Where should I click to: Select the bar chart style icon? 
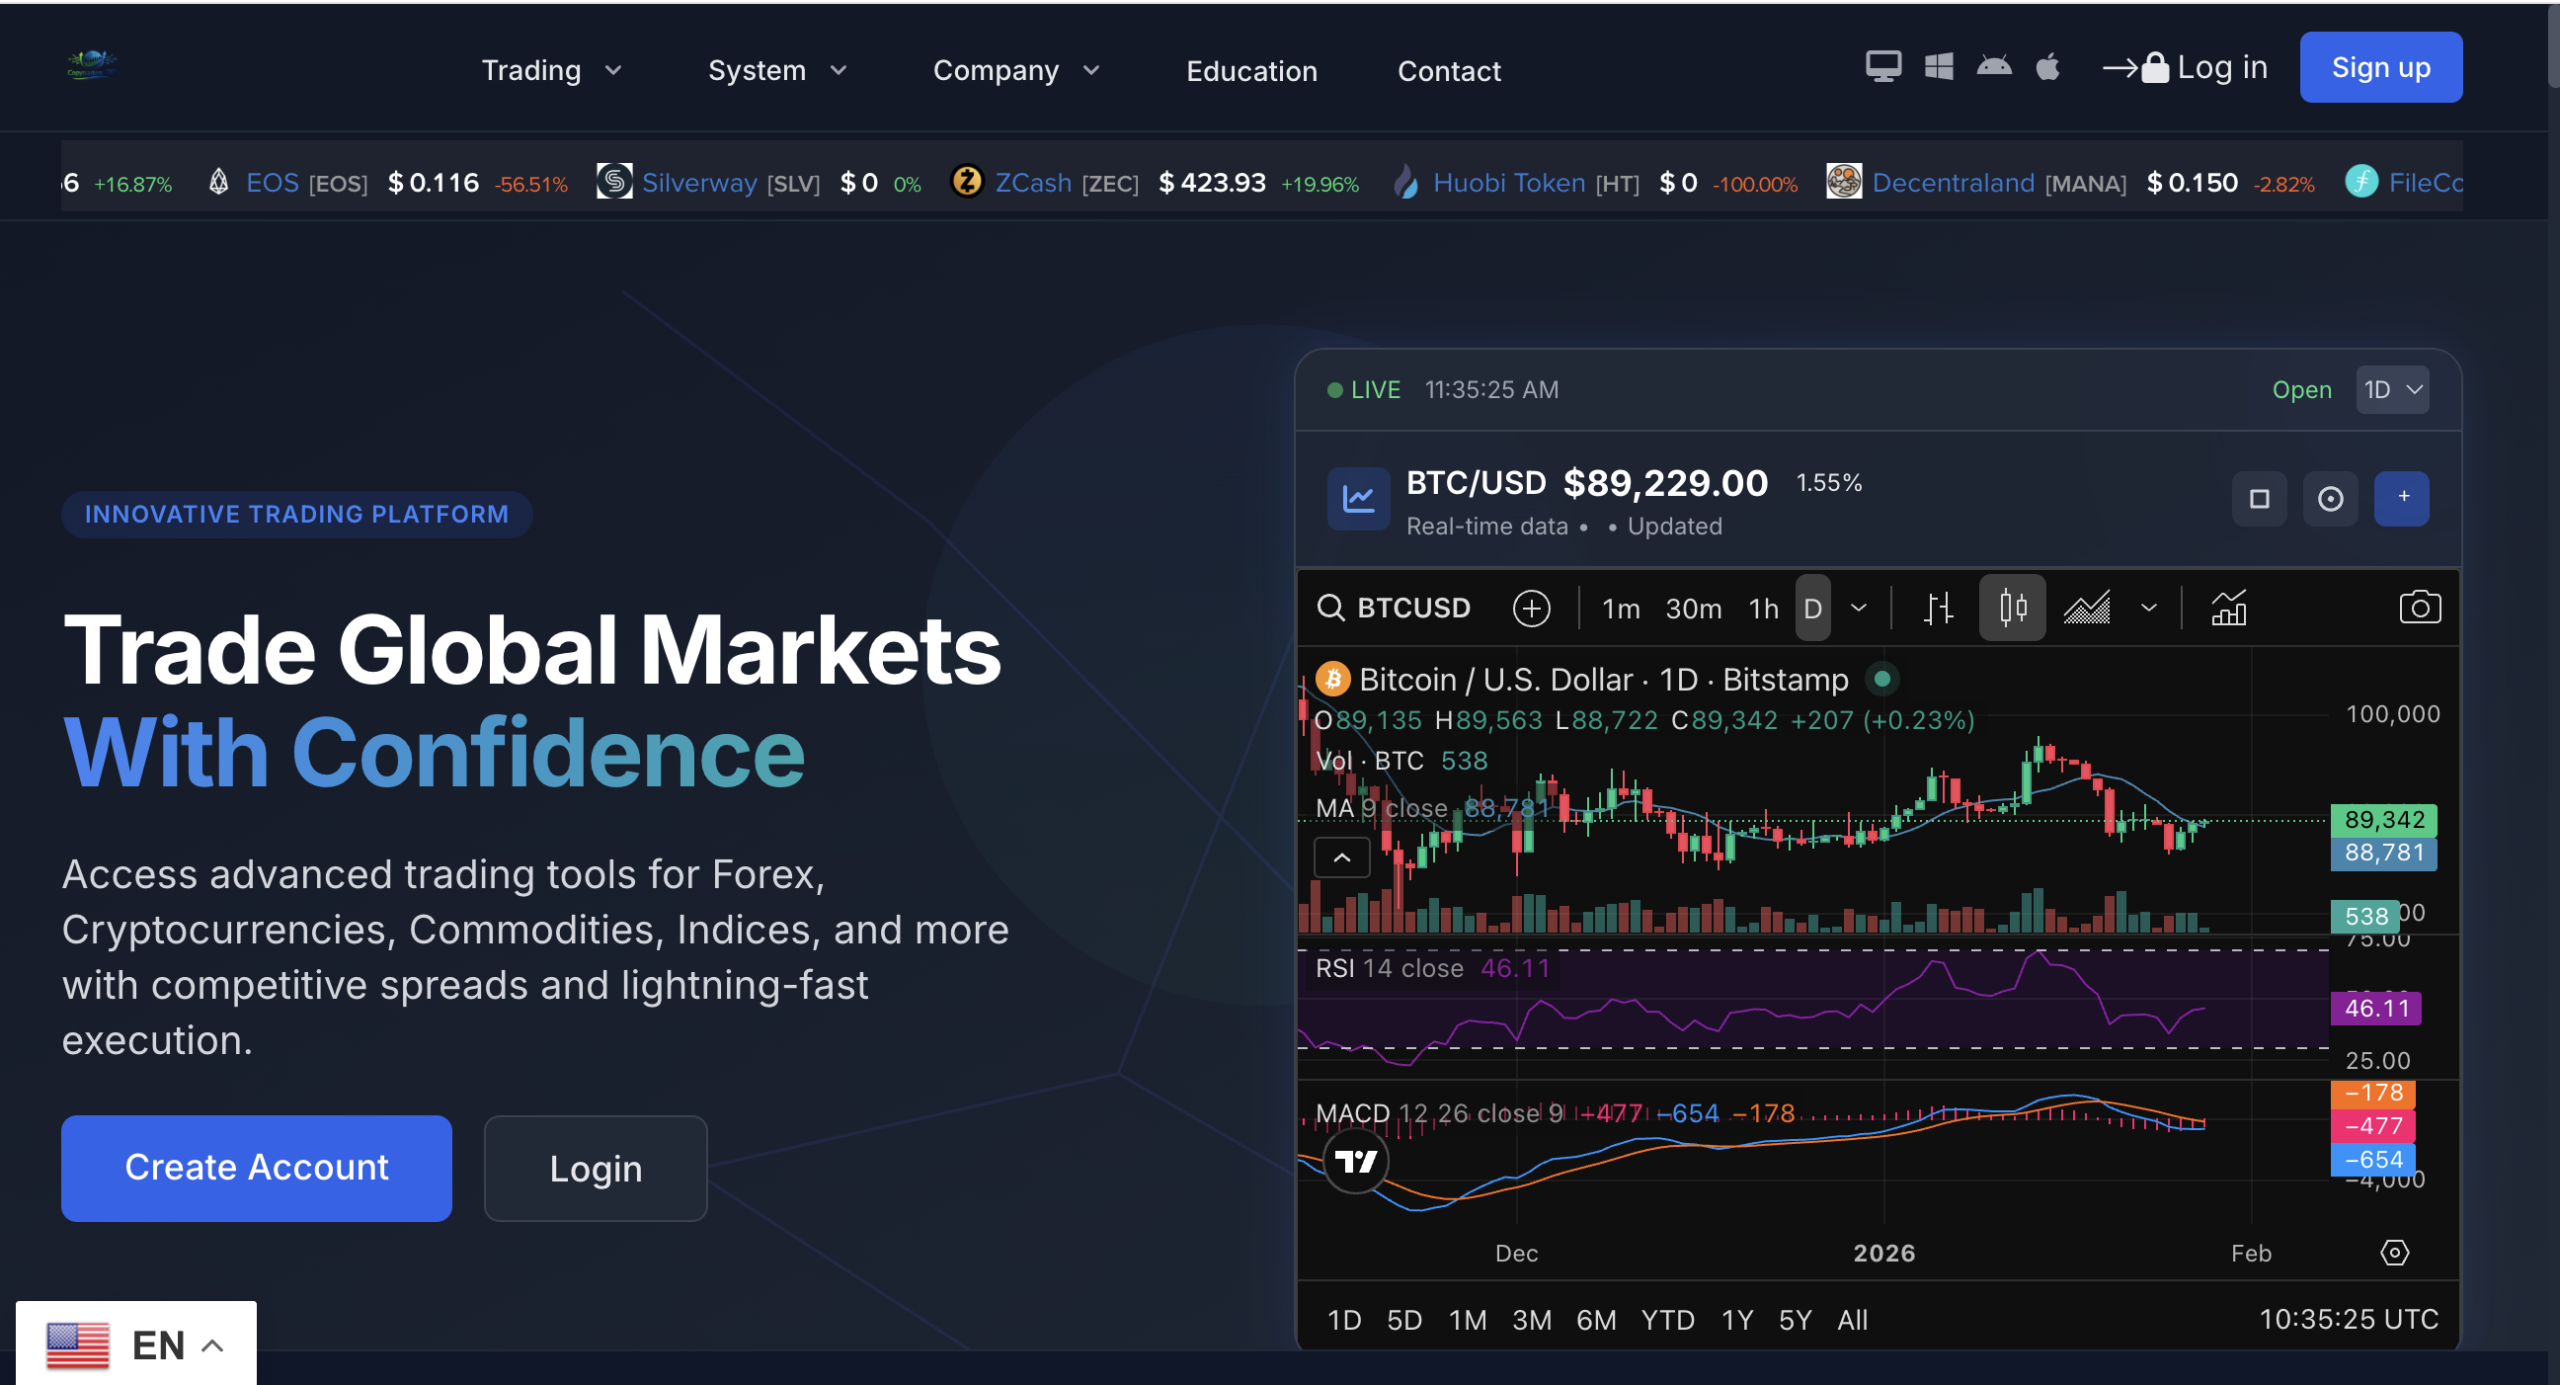click(x=1937, y=608)
